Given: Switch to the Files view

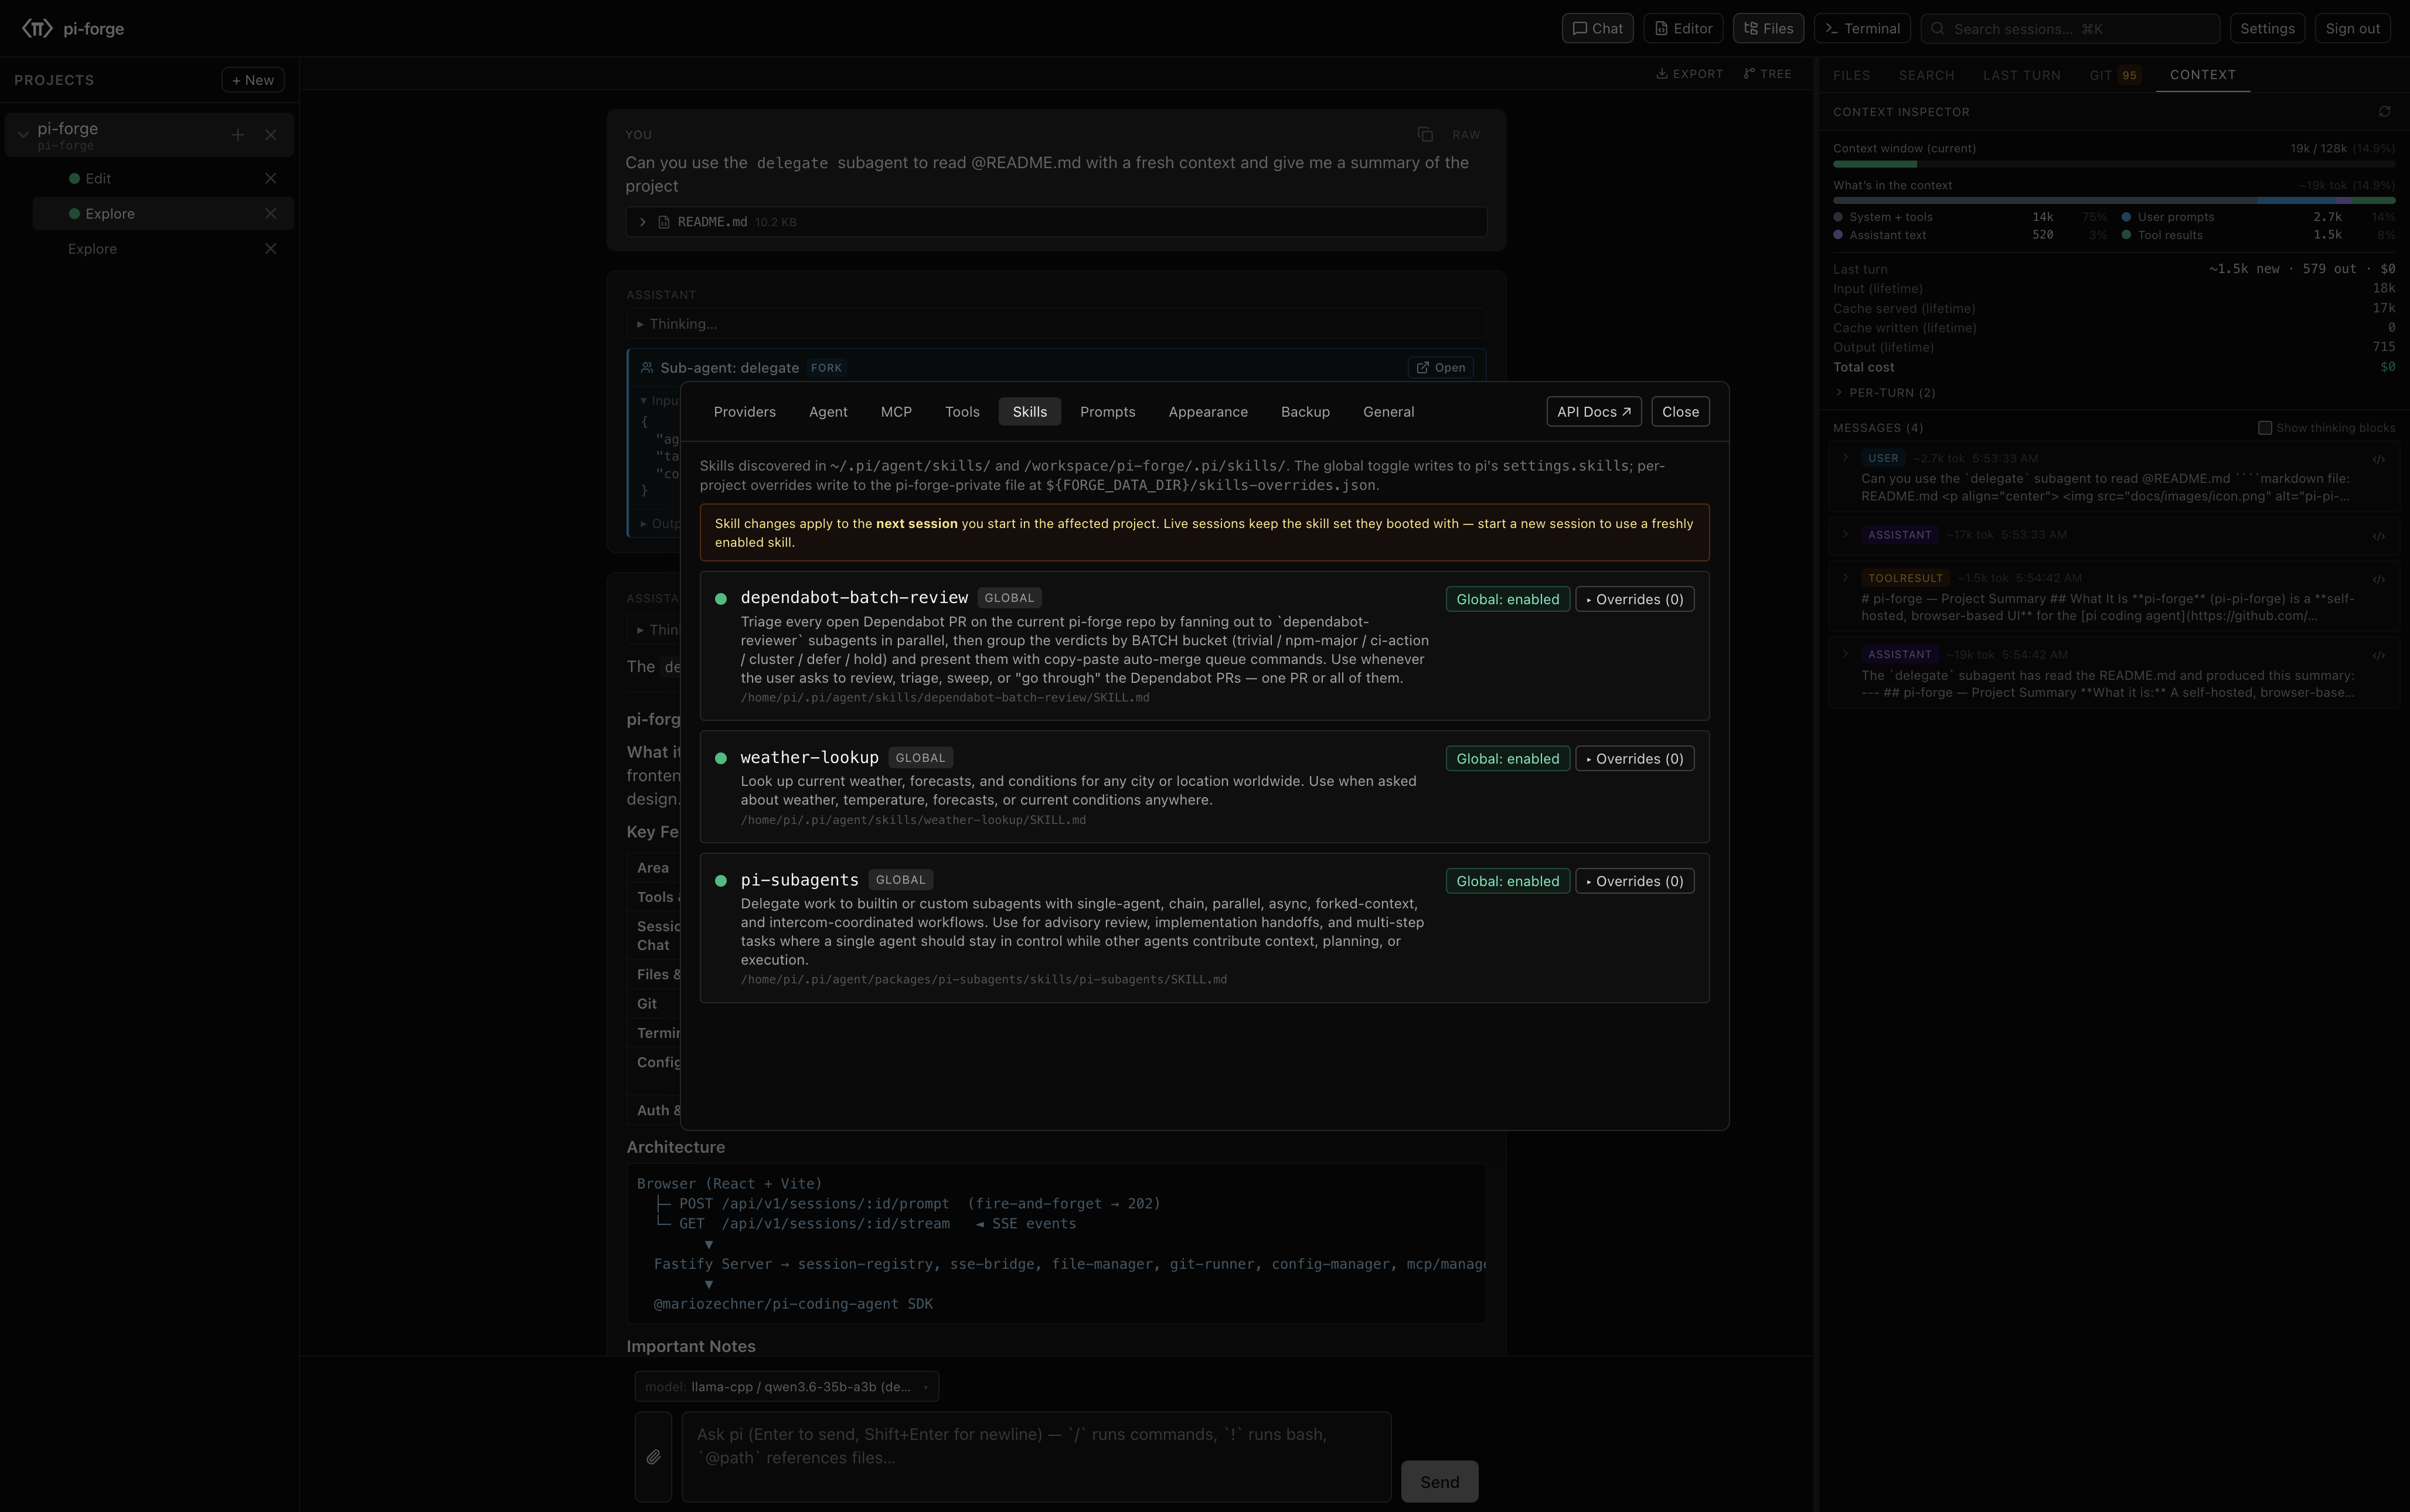Looking at the screenshot, I should [x=1768, y=28].
